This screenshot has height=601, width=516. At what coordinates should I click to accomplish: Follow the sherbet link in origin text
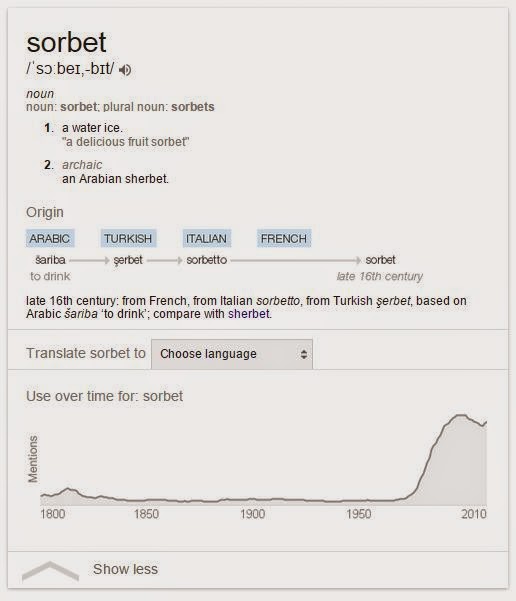pyautogui.click(x=249, y=314)
